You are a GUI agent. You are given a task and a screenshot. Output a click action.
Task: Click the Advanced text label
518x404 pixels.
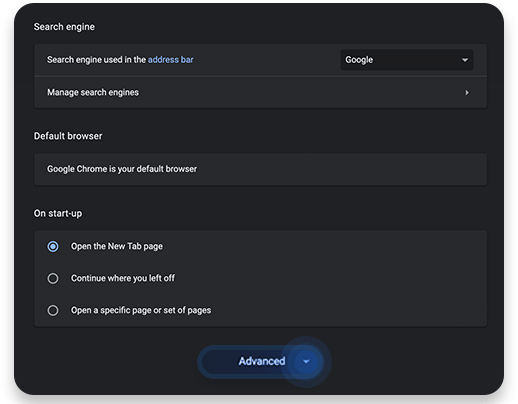pyautogui.click(x=262, y=361)
